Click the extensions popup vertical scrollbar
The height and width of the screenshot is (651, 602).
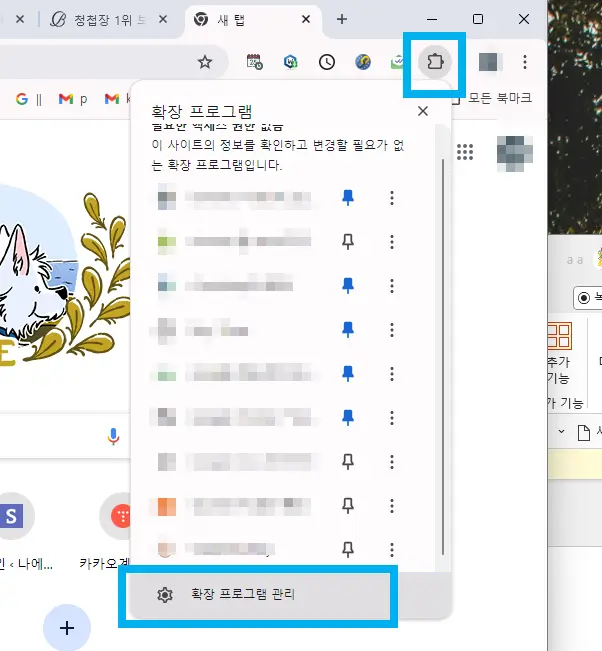(443, 356)
